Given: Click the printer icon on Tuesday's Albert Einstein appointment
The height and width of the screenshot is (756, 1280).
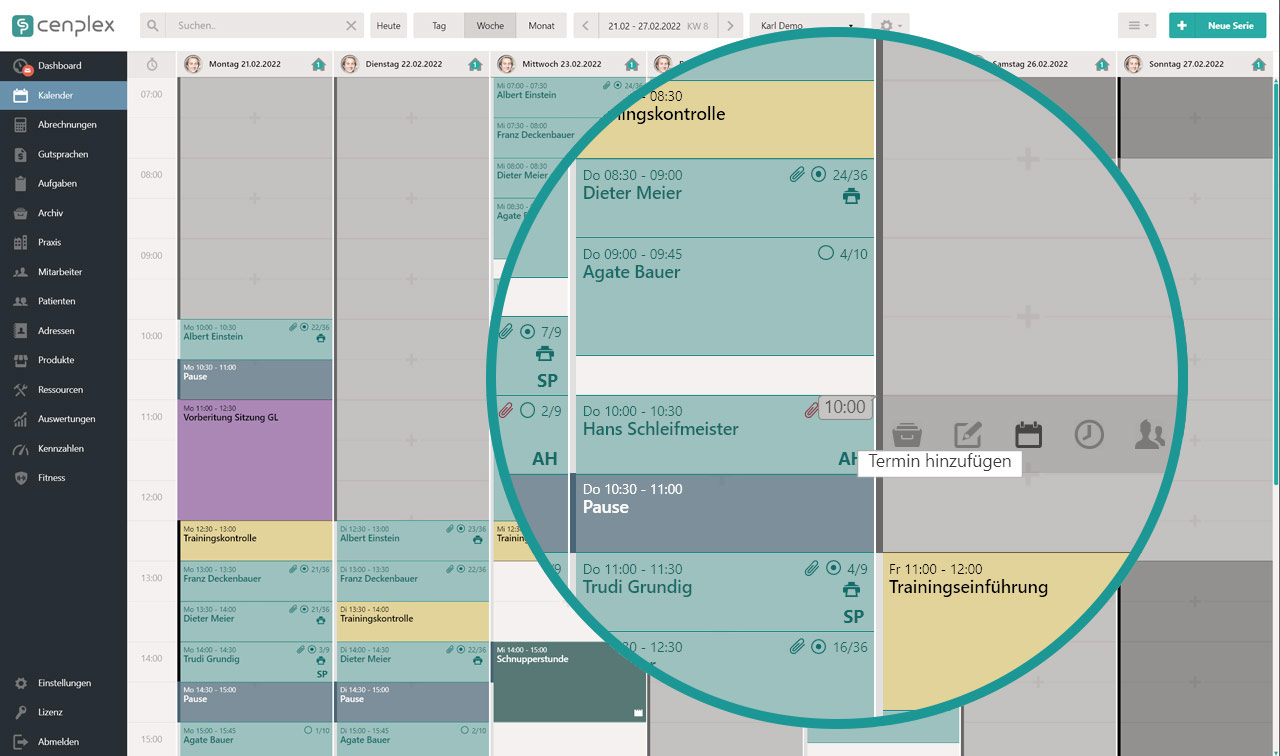Looking at the screenshot, I should 477,540.
